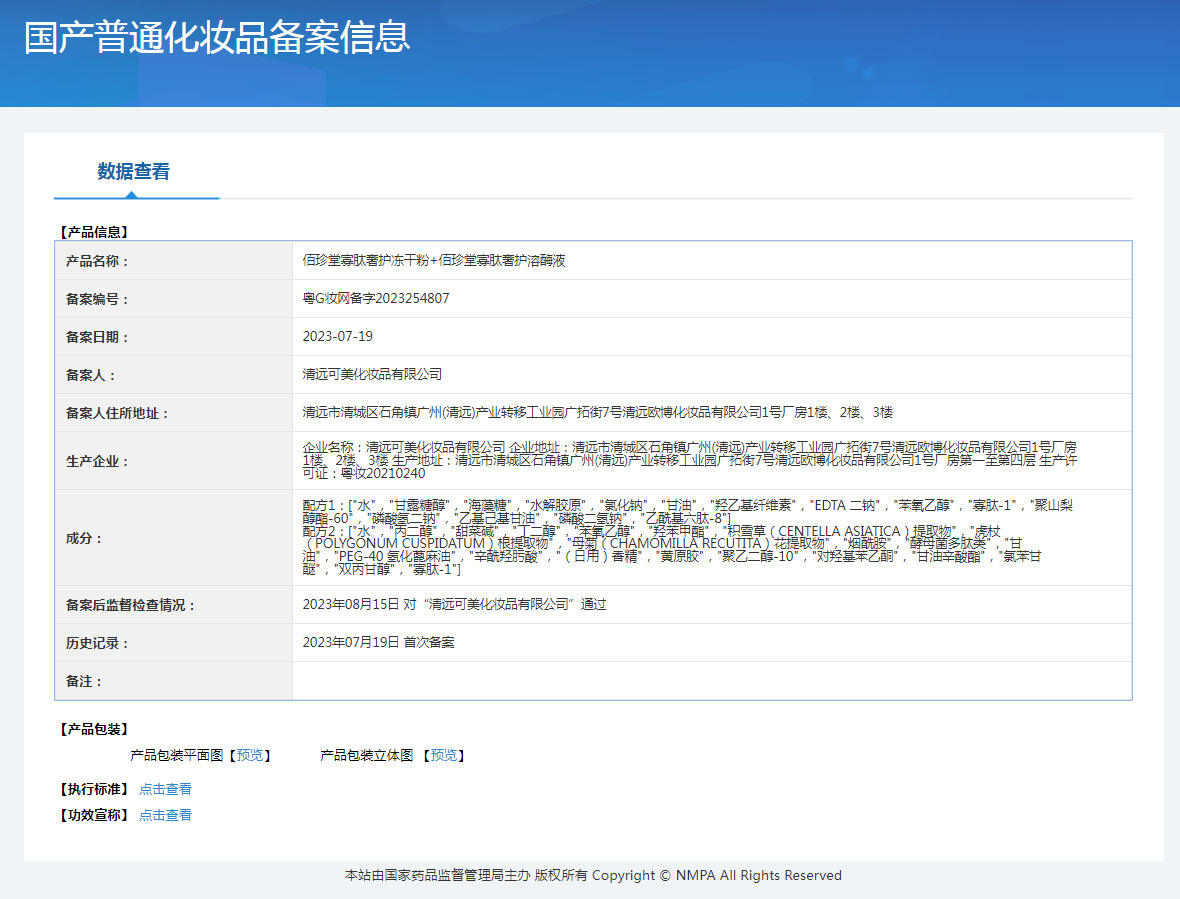Click the 2023年07月19日 首次备案 history entry
This screenshot has width=1180, height=899.
click(x=378, y=642)
